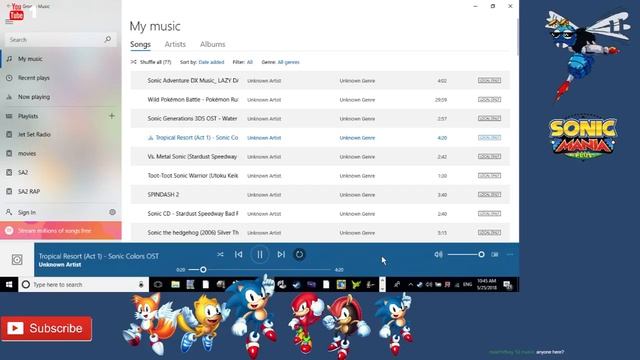Open the Action Center notification icon

pos(508,285)
